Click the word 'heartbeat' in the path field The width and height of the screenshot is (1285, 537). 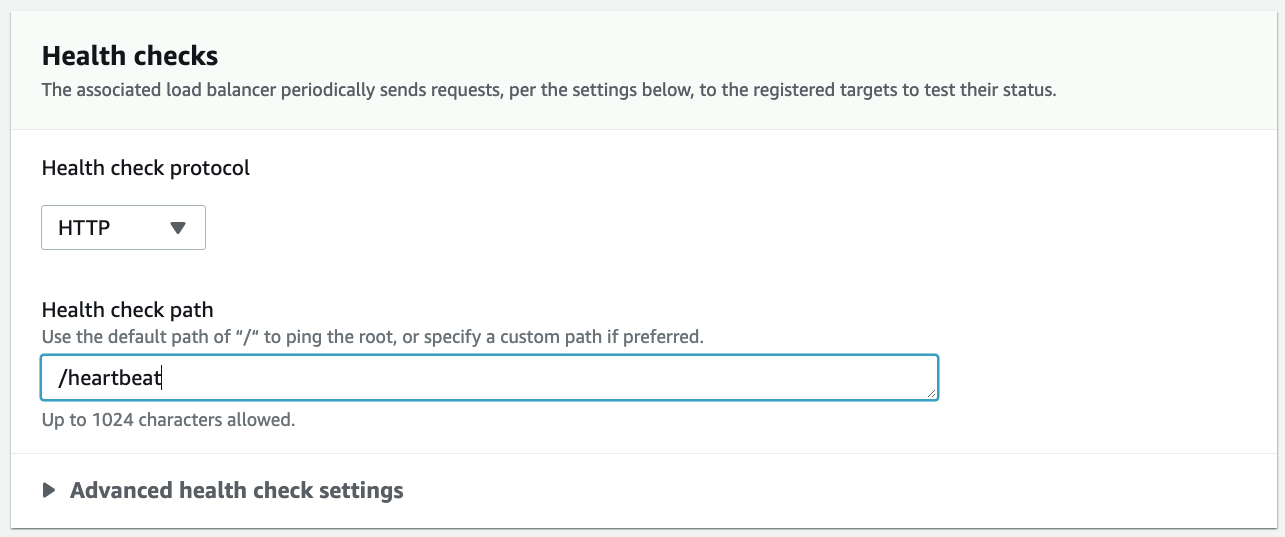(115, 378)
